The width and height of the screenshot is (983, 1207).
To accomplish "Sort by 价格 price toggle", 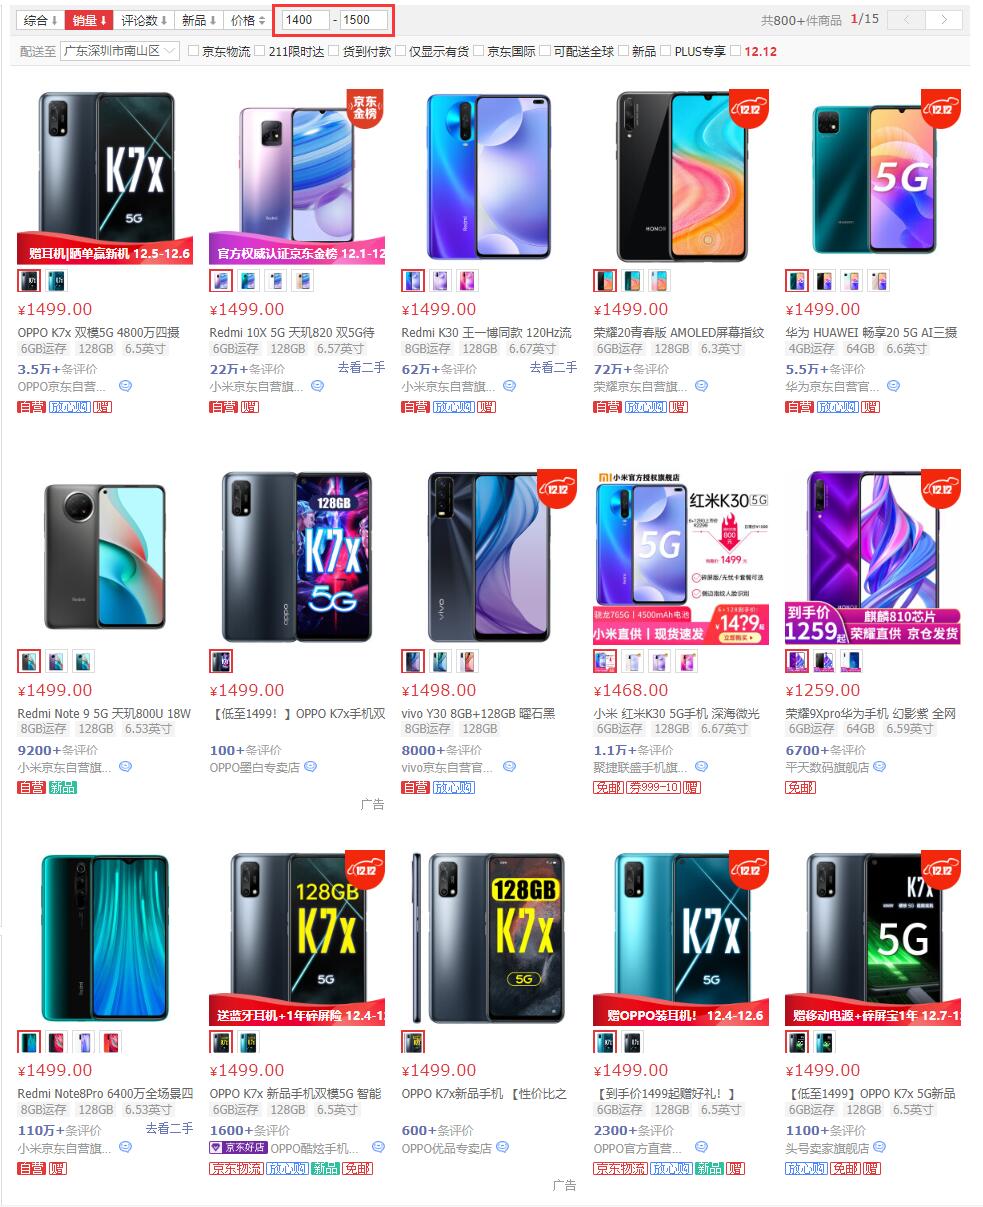I will (x=248, y=20).
